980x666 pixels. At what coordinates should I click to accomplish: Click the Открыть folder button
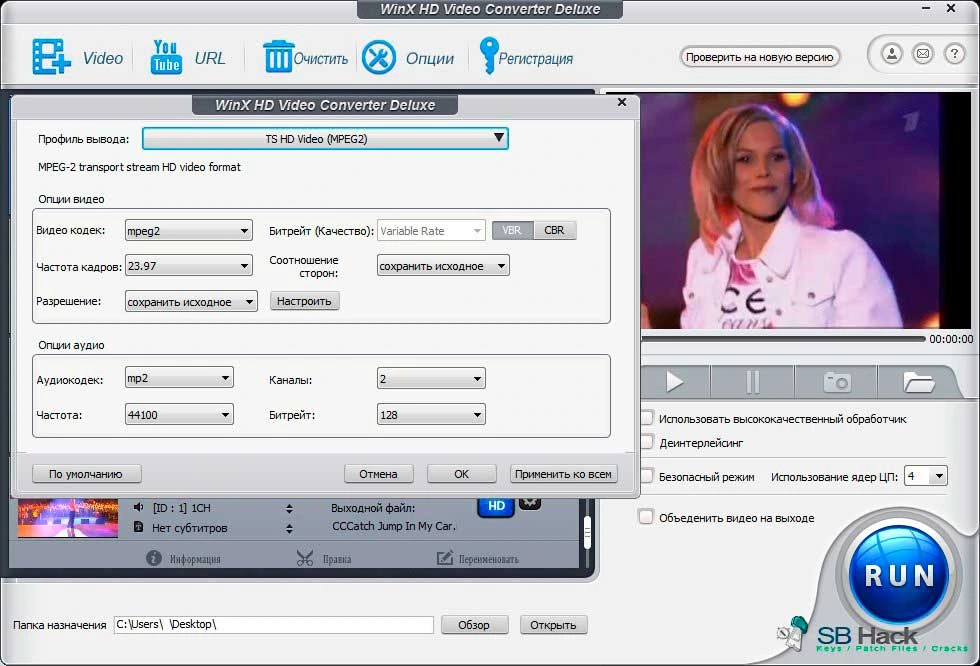pyautogui.click(x=553, y=625)
